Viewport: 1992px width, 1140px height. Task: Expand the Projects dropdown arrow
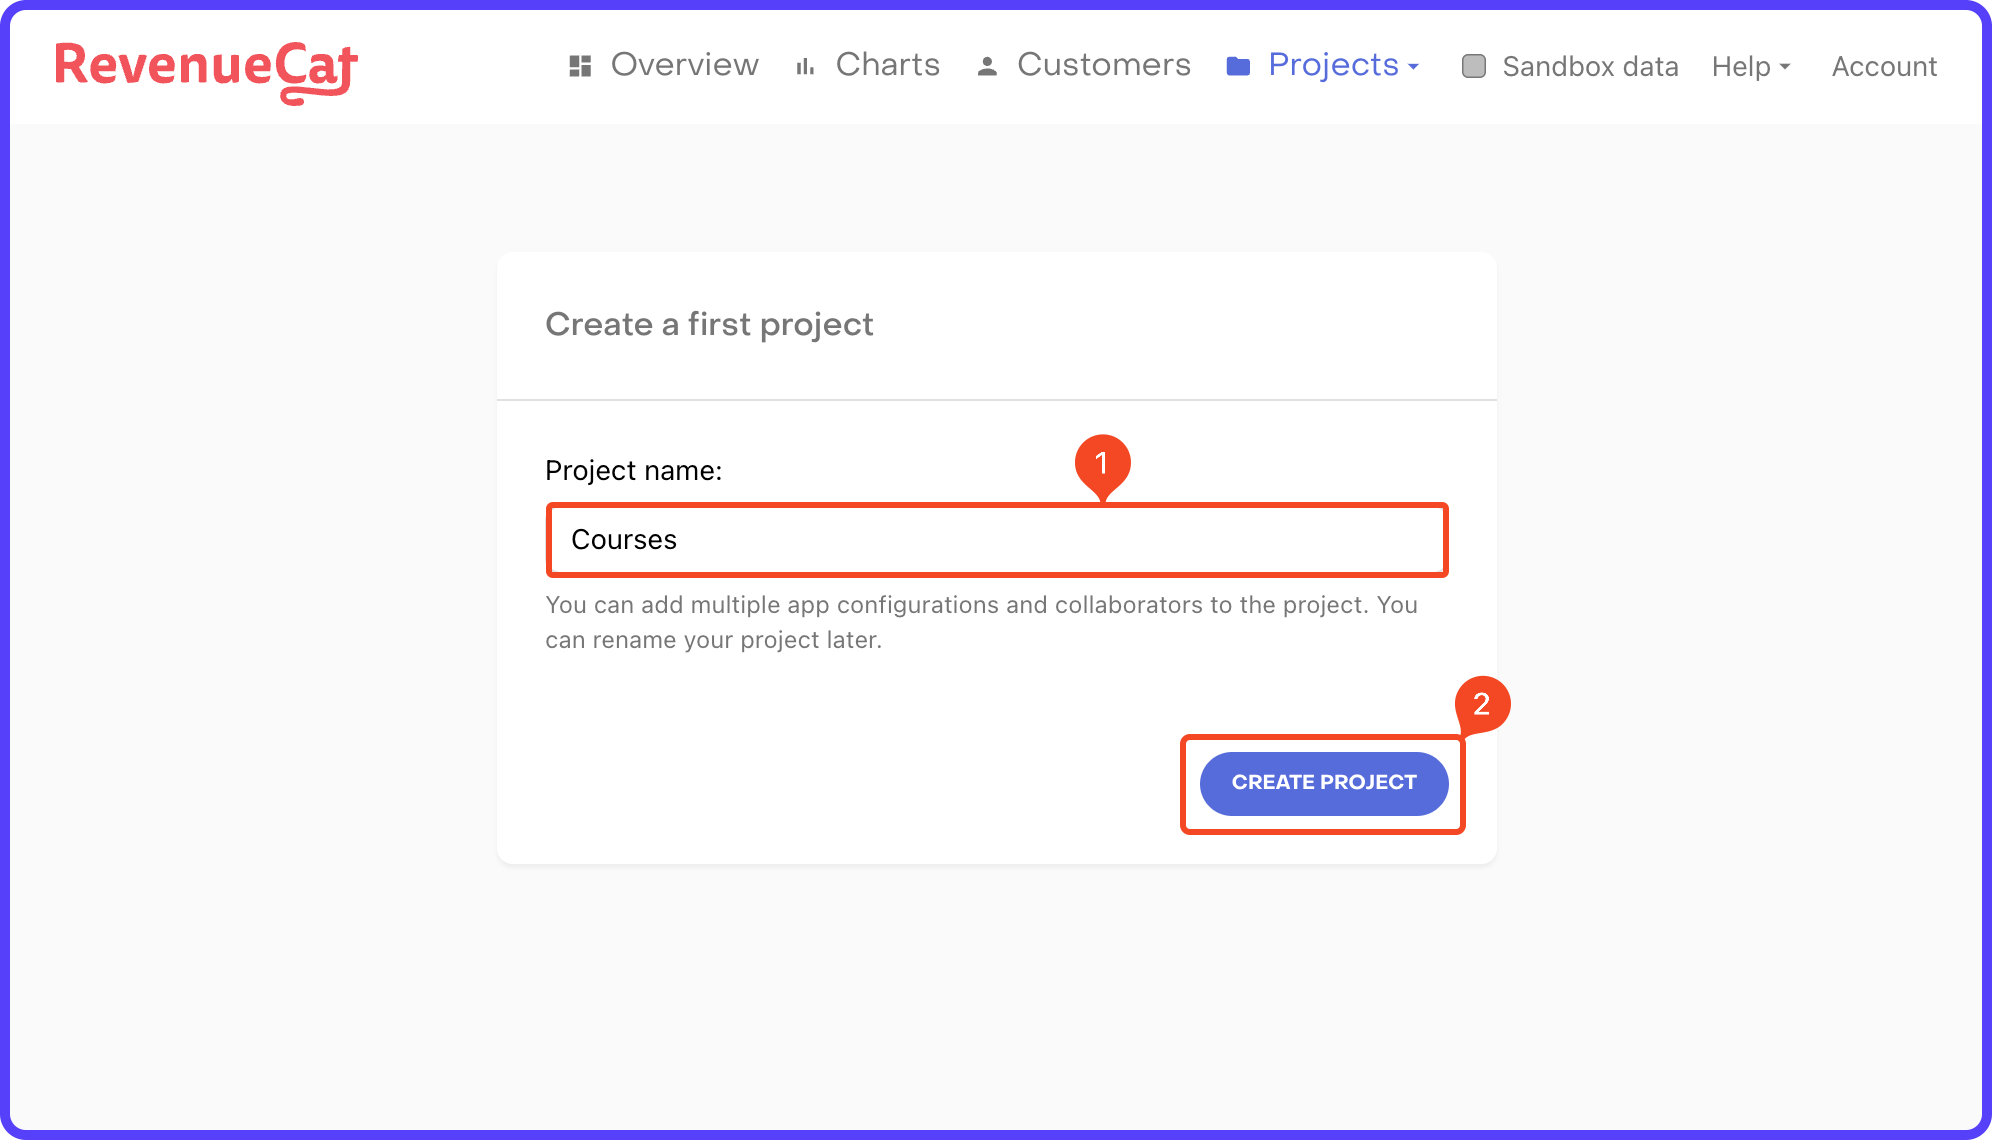point(1414,66)
